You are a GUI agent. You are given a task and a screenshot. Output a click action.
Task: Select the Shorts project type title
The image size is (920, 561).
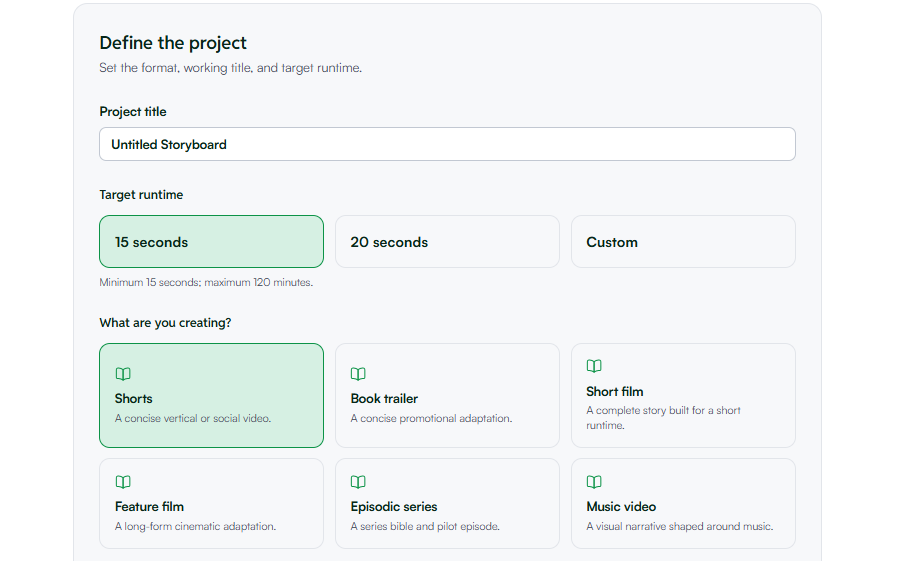(133, 398)
